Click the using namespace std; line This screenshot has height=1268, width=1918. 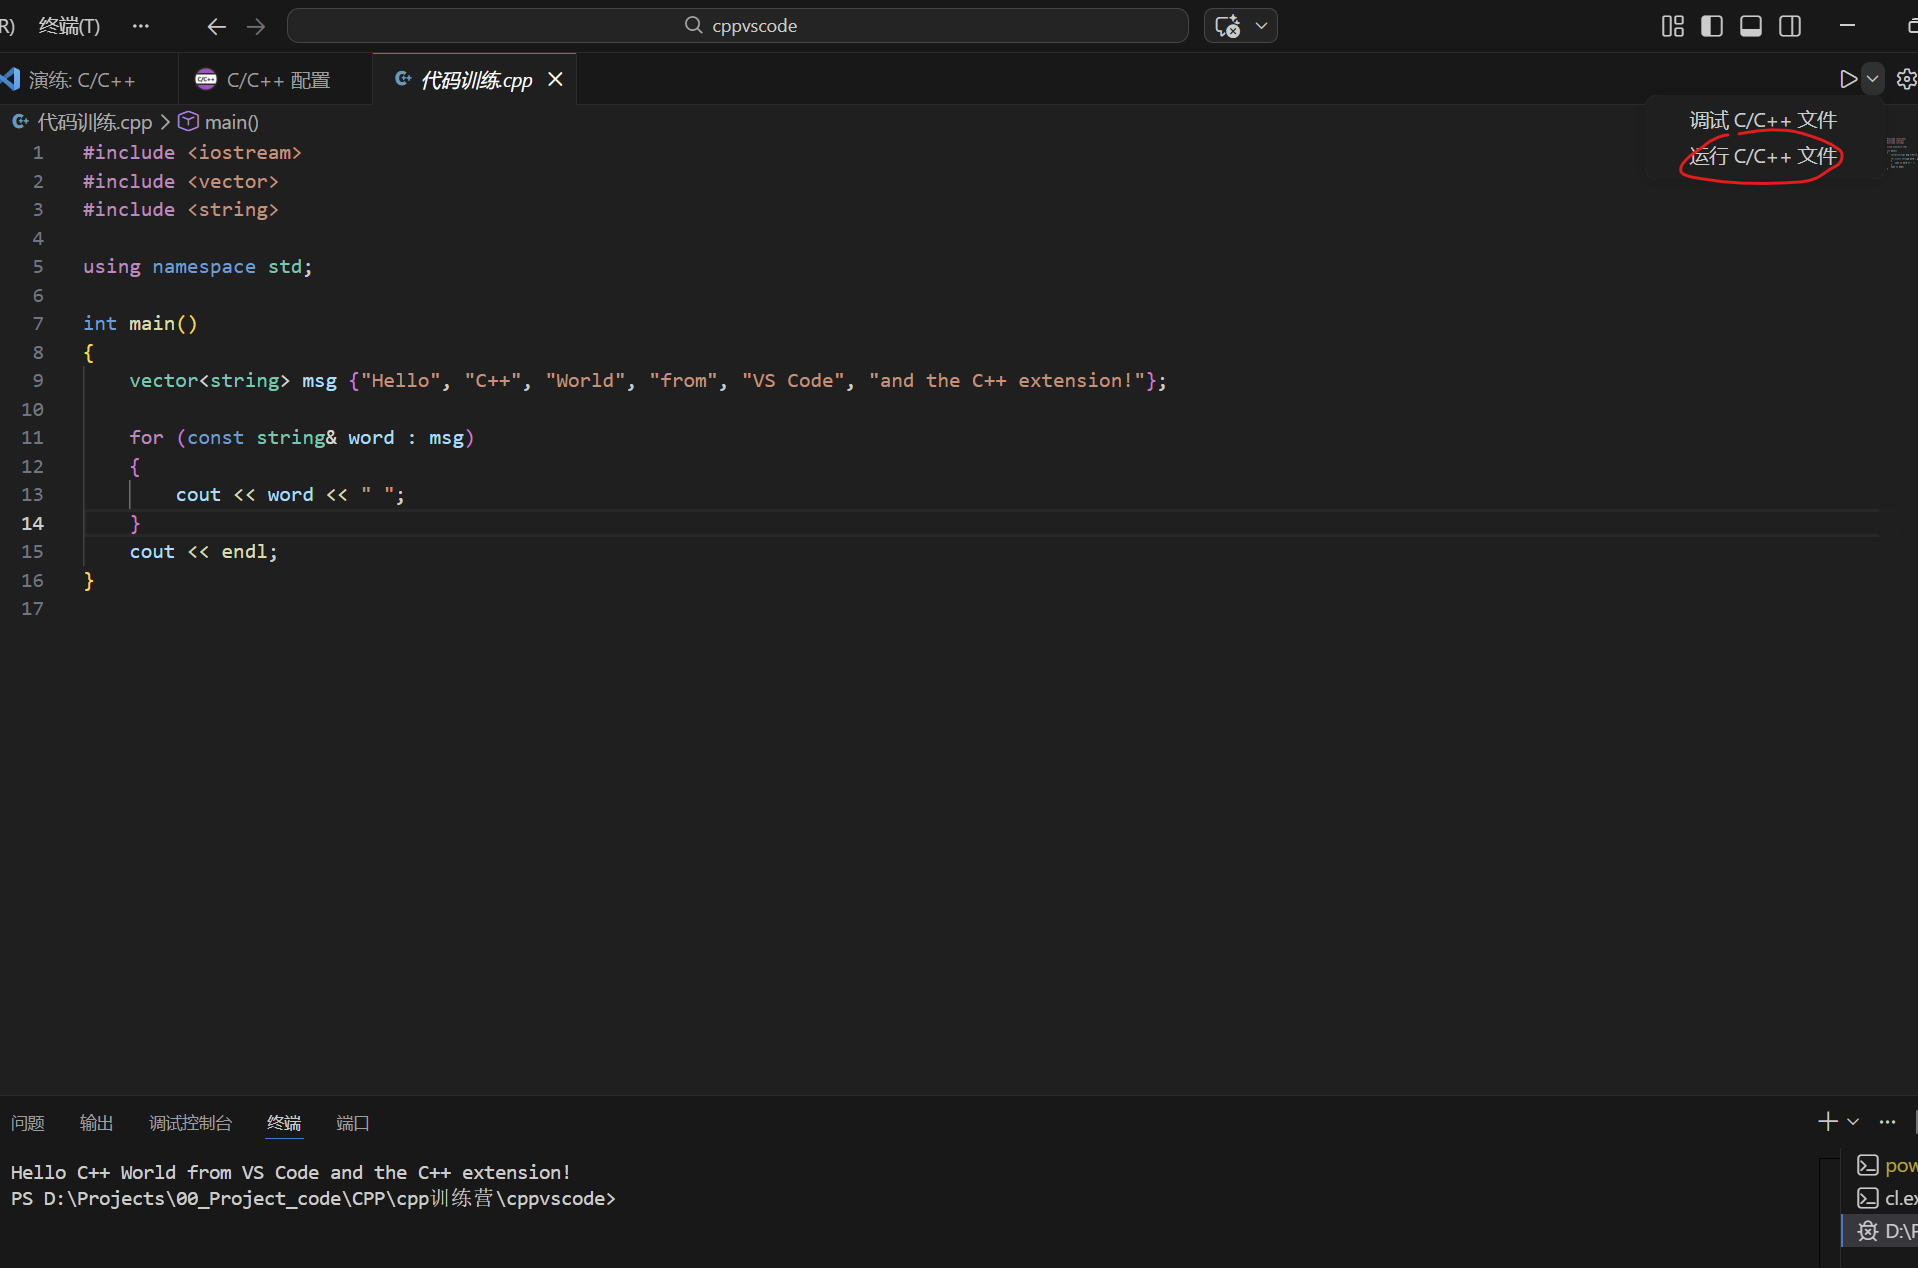tap(197, 266)
